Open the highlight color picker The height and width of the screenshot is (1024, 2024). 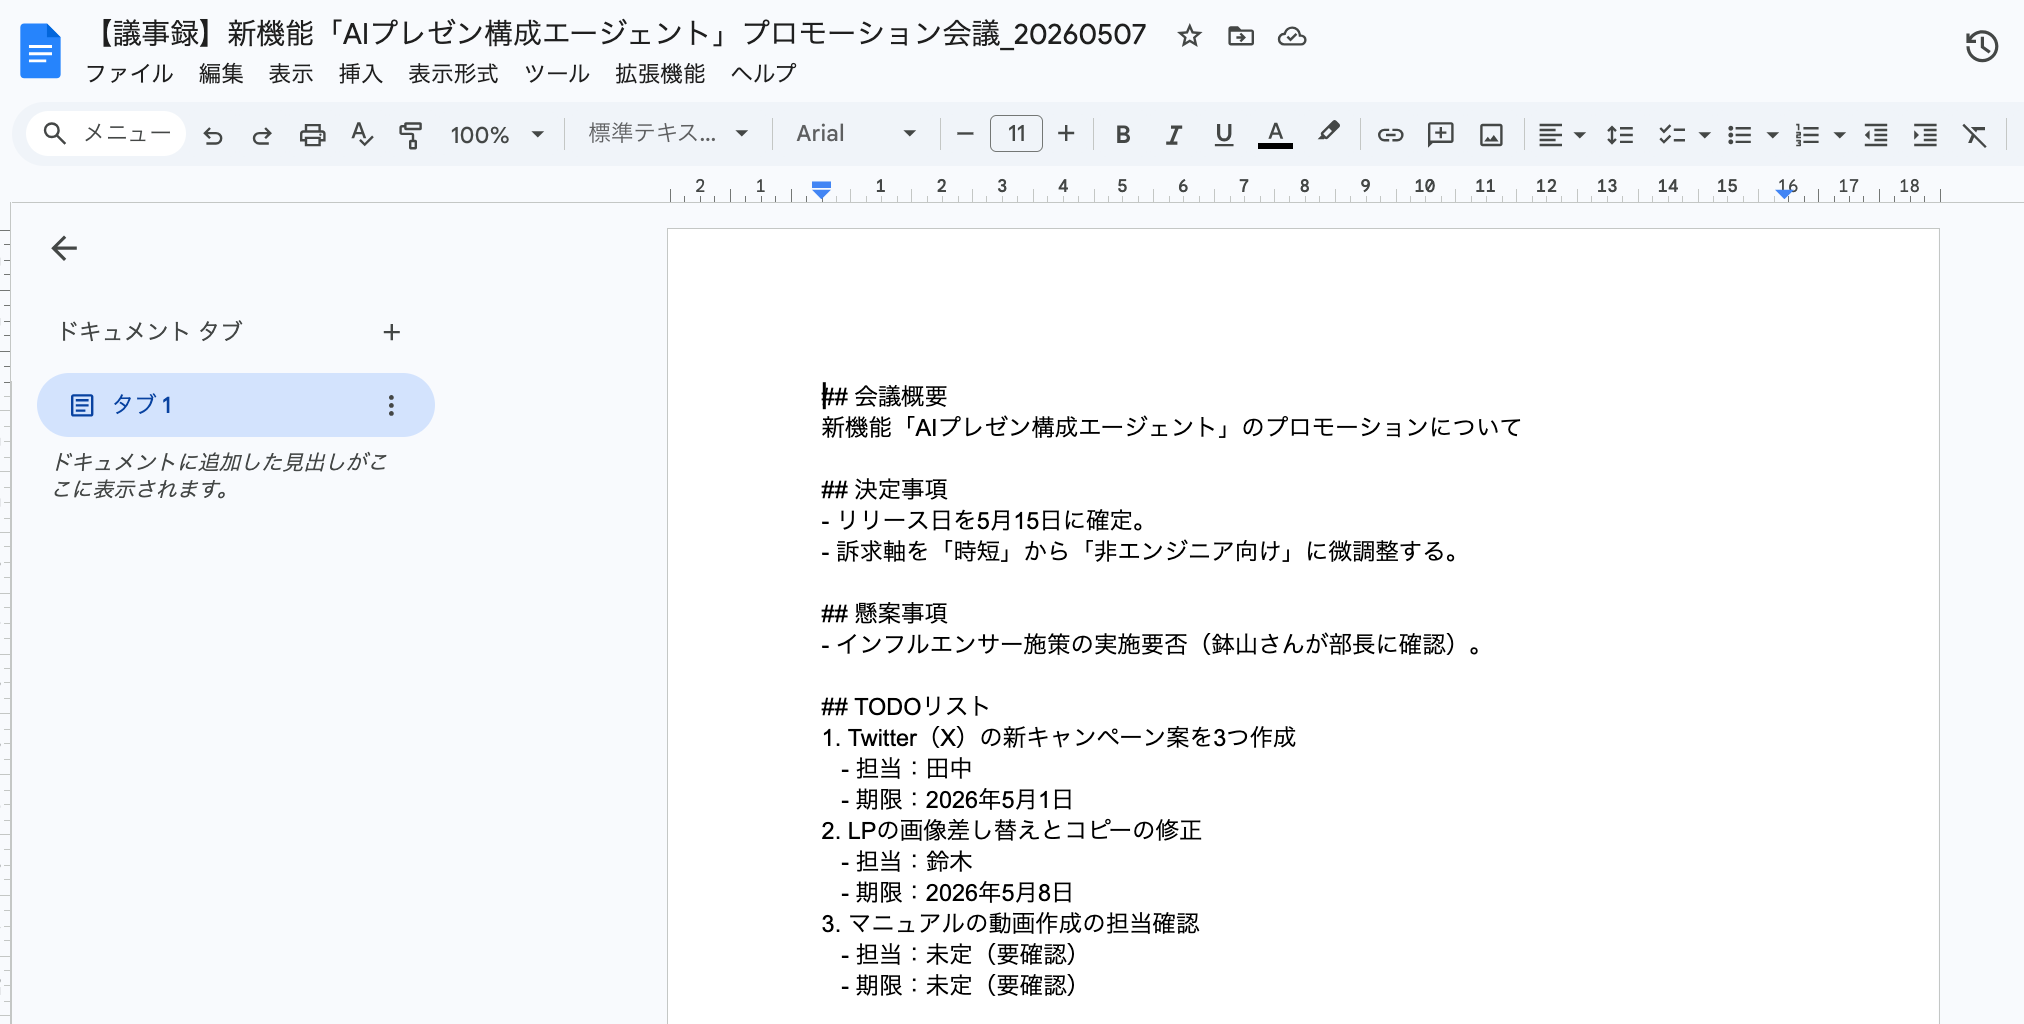1328,133
